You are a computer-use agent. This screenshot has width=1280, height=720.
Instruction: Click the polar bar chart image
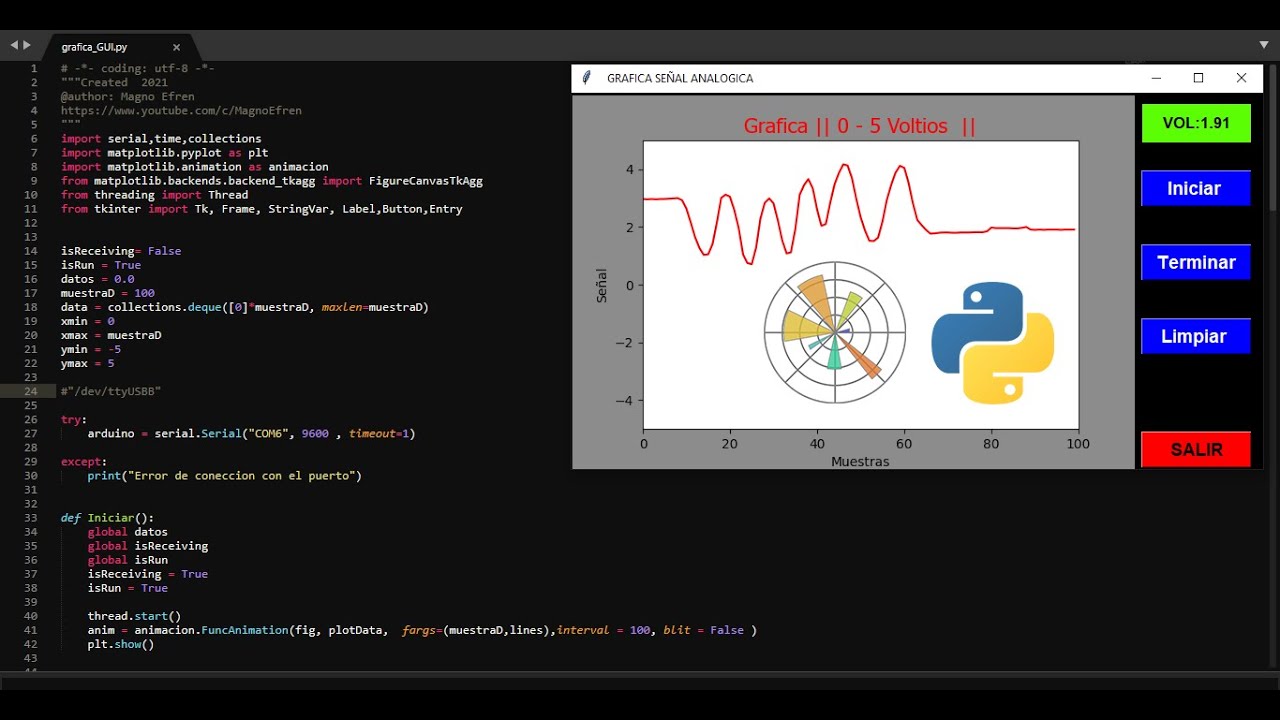[835, 332]
